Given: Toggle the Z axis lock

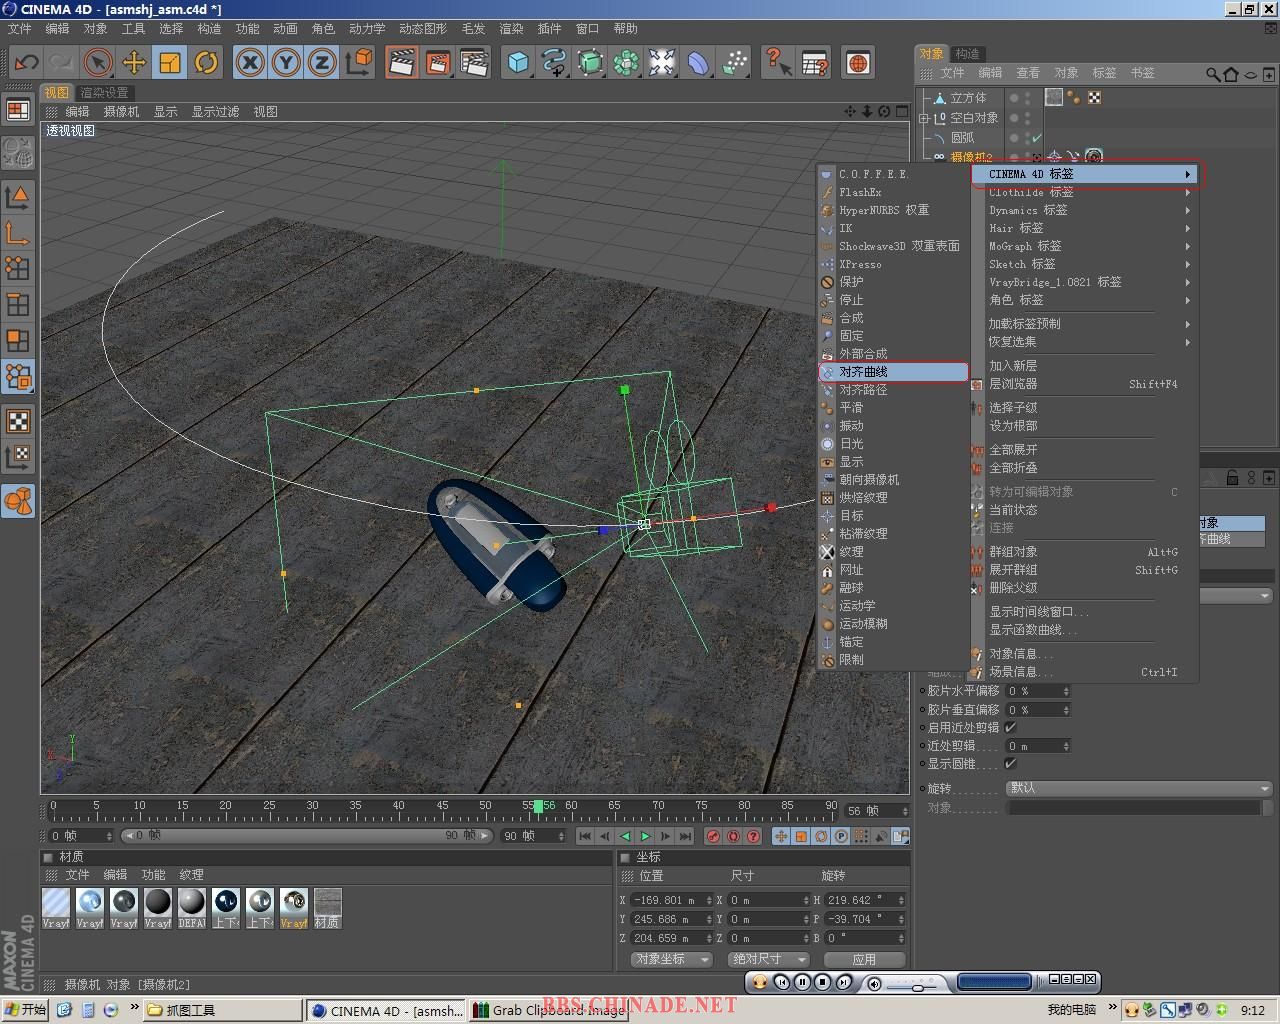Looking at the screenshot, I should (321, 63).
